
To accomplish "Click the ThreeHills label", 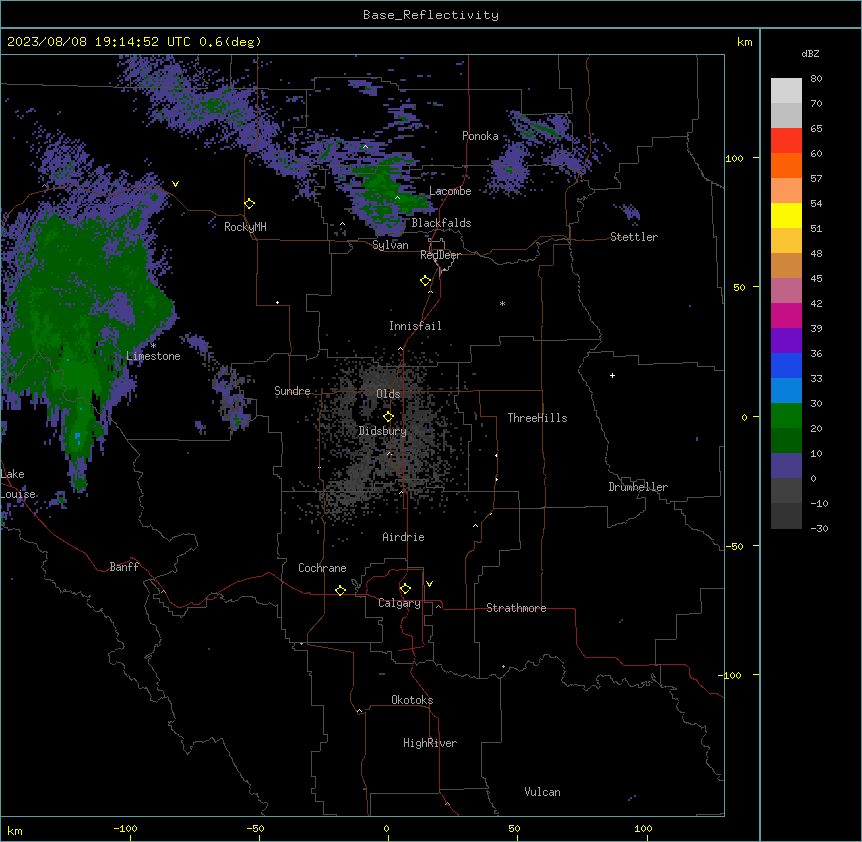I will [537, 418].
